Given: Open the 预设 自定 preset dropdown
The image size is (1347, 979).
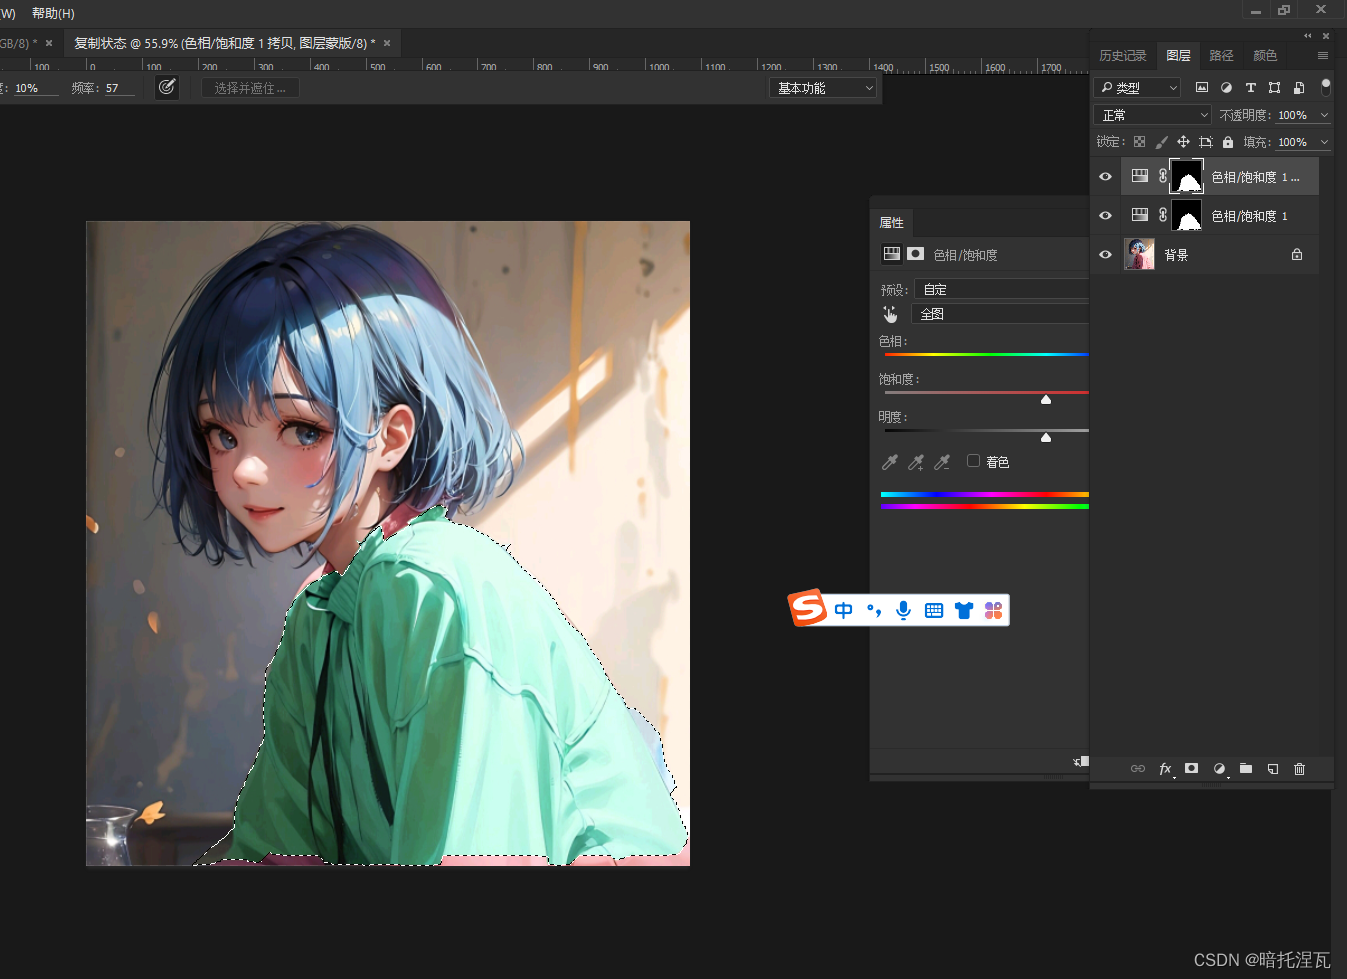Looking at the screenshot, I should tap(1000, 289).
